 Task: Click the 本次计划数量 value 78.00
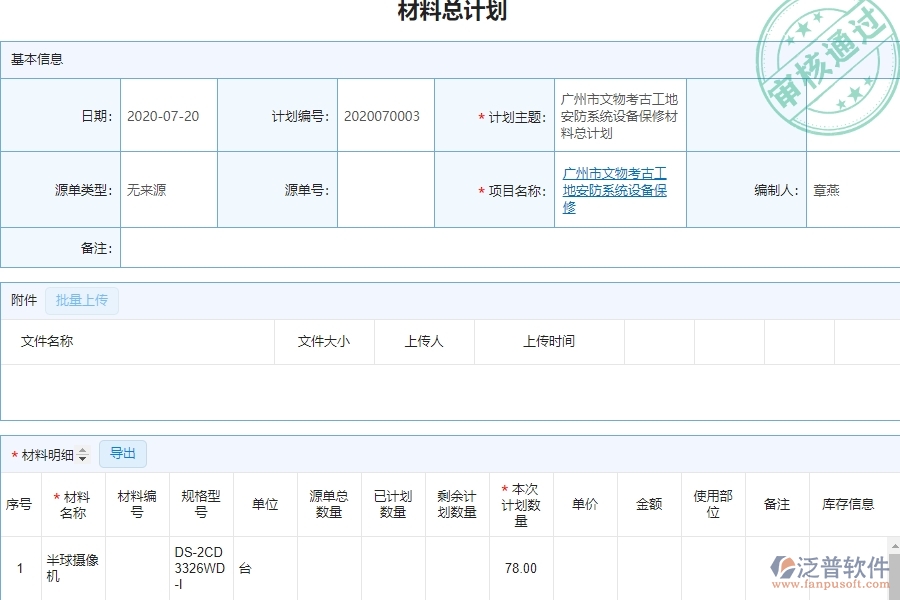coord(521,566)
